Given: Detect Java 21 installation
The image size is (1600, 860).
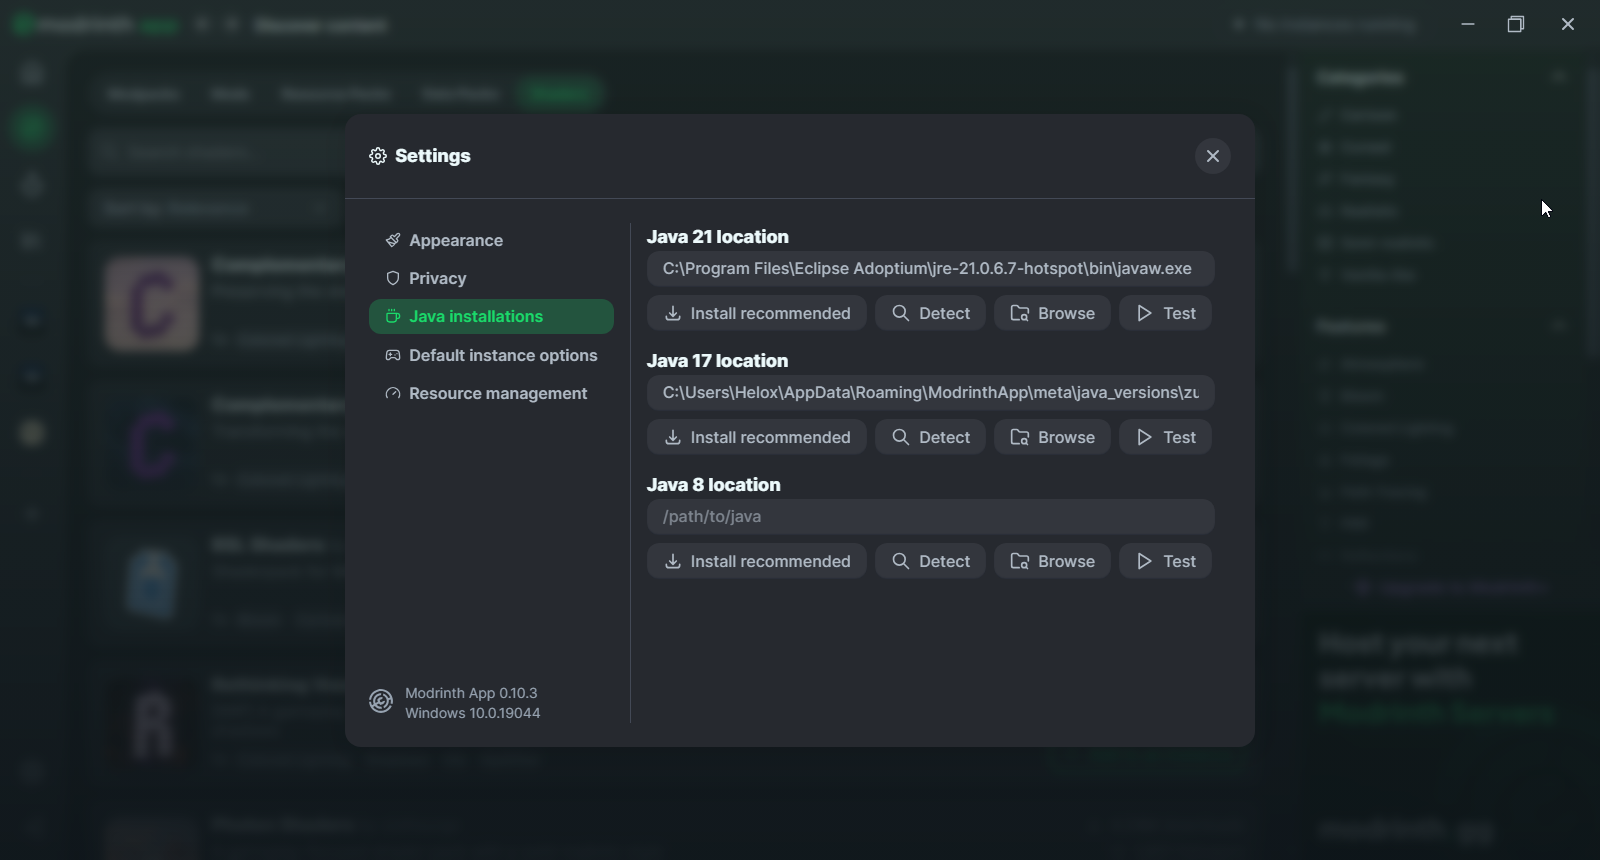Looking at the screenshot, I should pyautogui.click(x=930, y=313).
